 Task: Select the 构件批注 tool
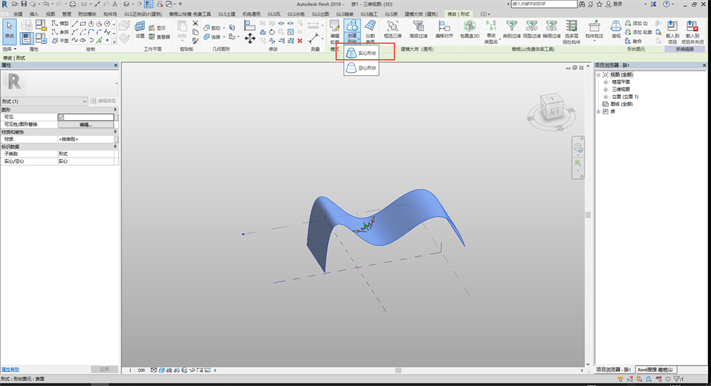594,31
